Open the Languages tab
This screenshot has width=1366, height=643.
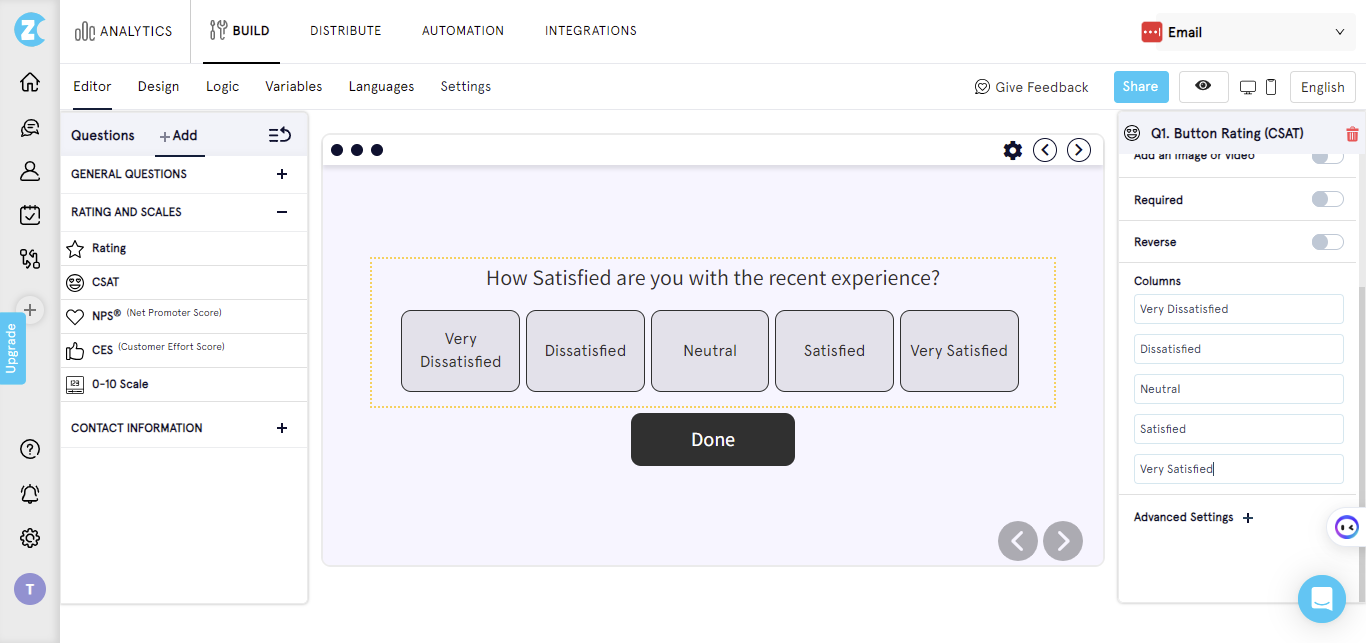pyautogui.click(x=381, y=86)
